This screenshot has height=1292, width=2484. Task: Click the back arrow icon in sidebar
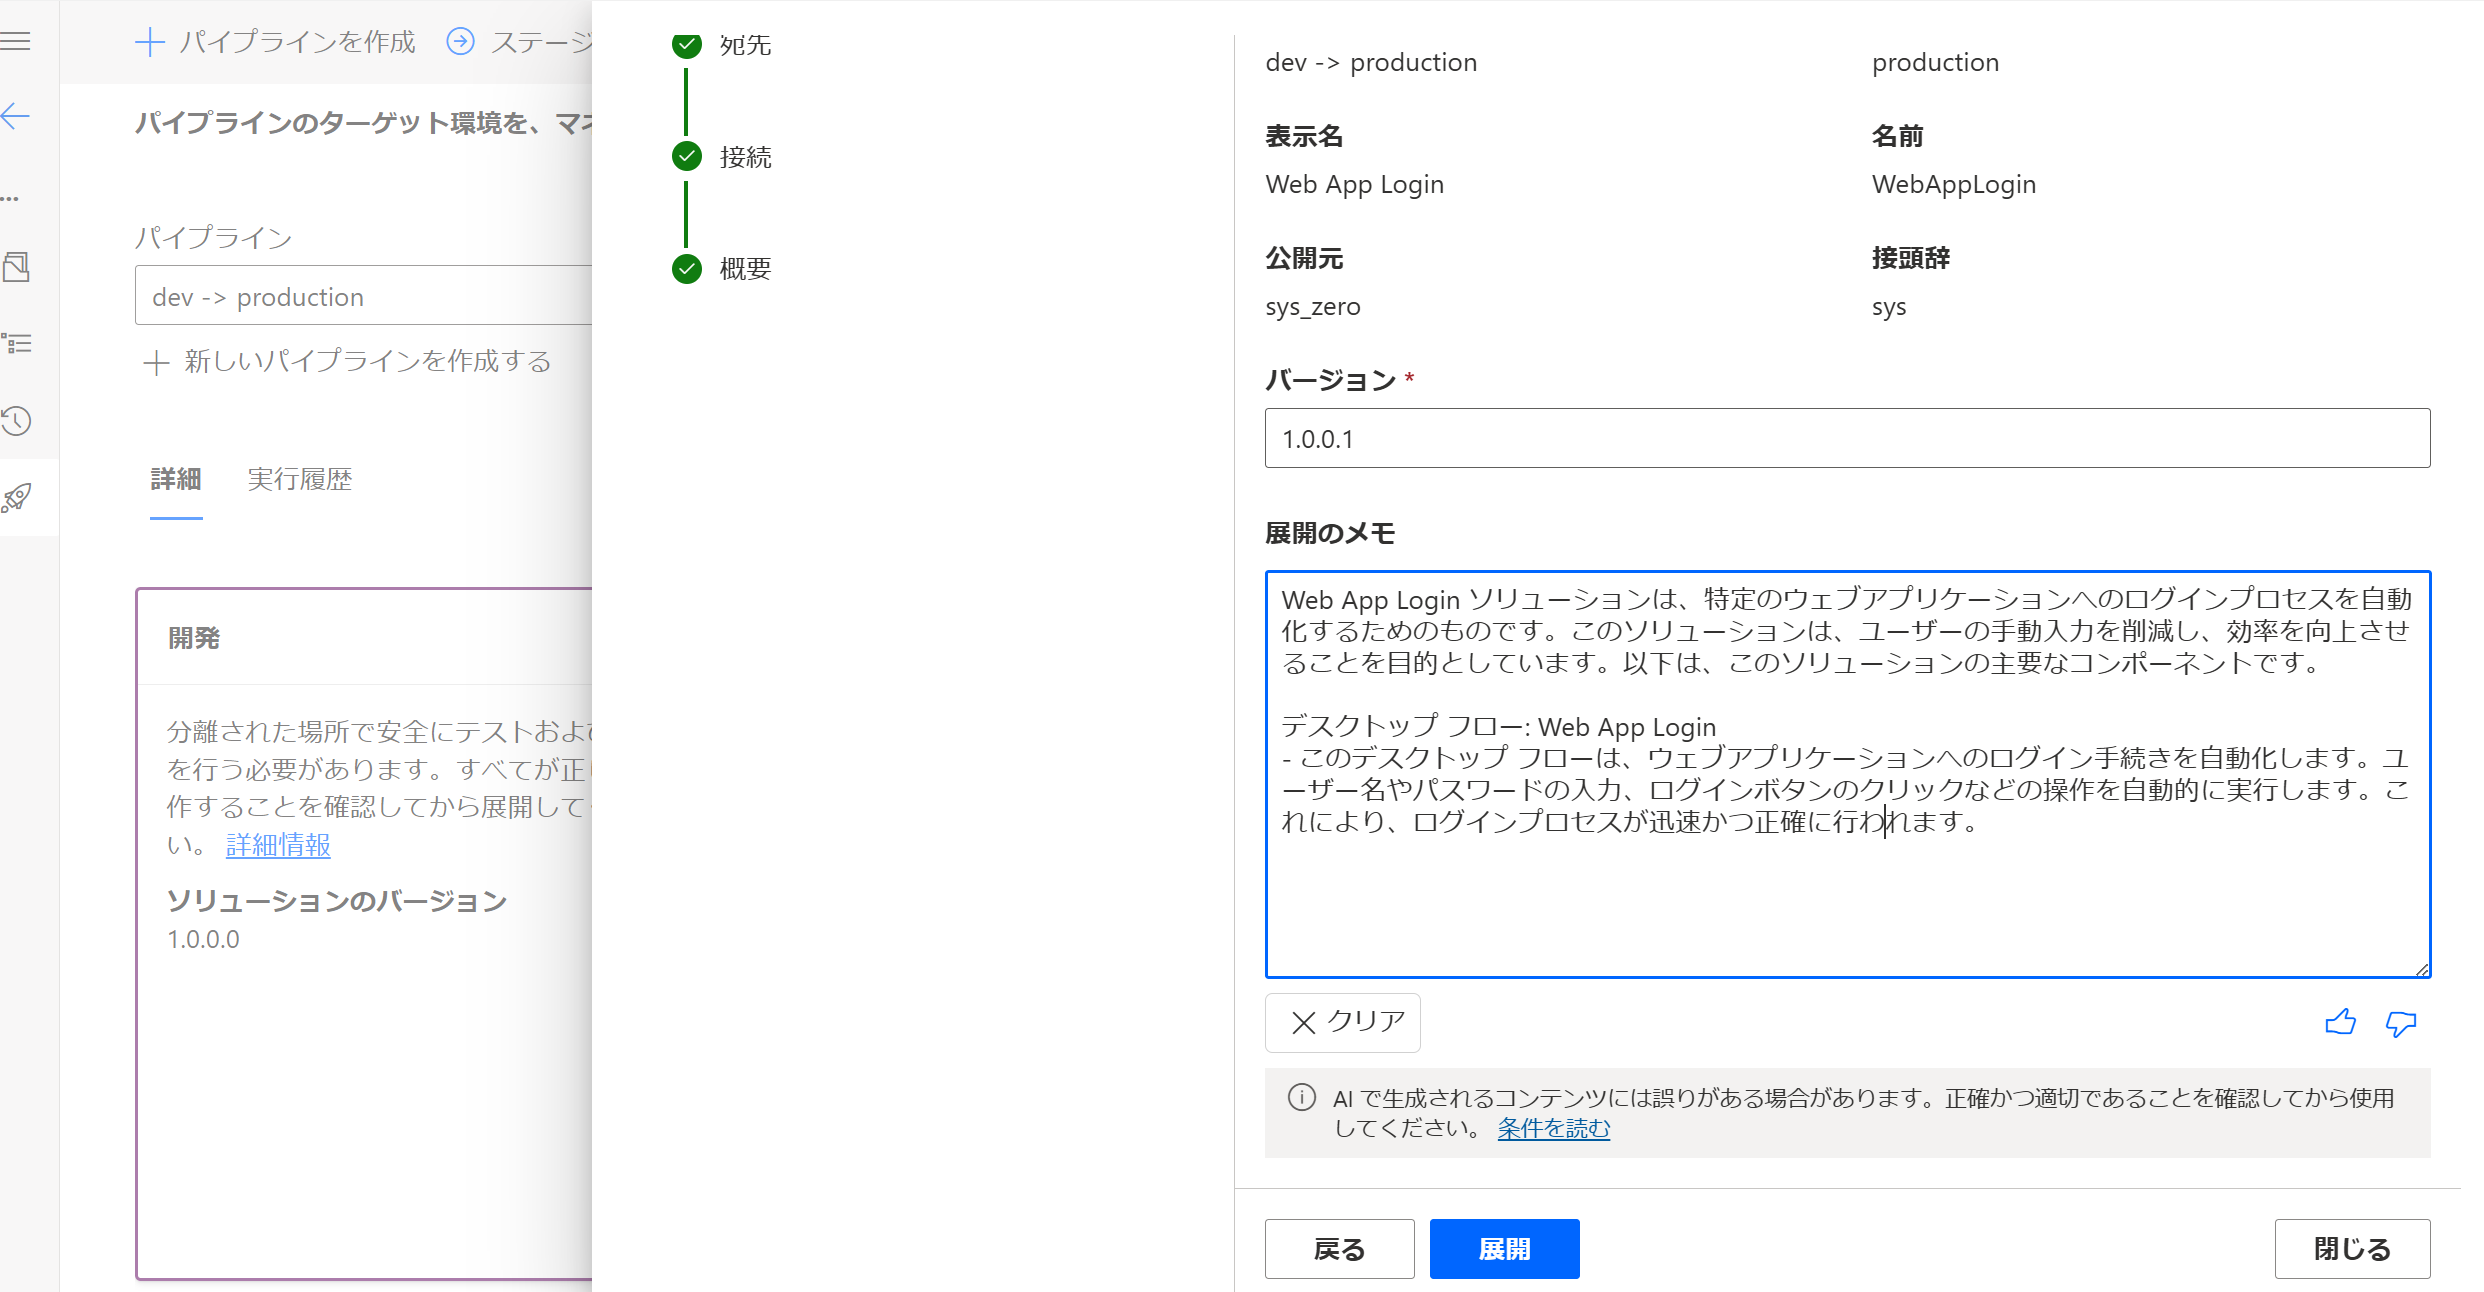pos(17,116)
